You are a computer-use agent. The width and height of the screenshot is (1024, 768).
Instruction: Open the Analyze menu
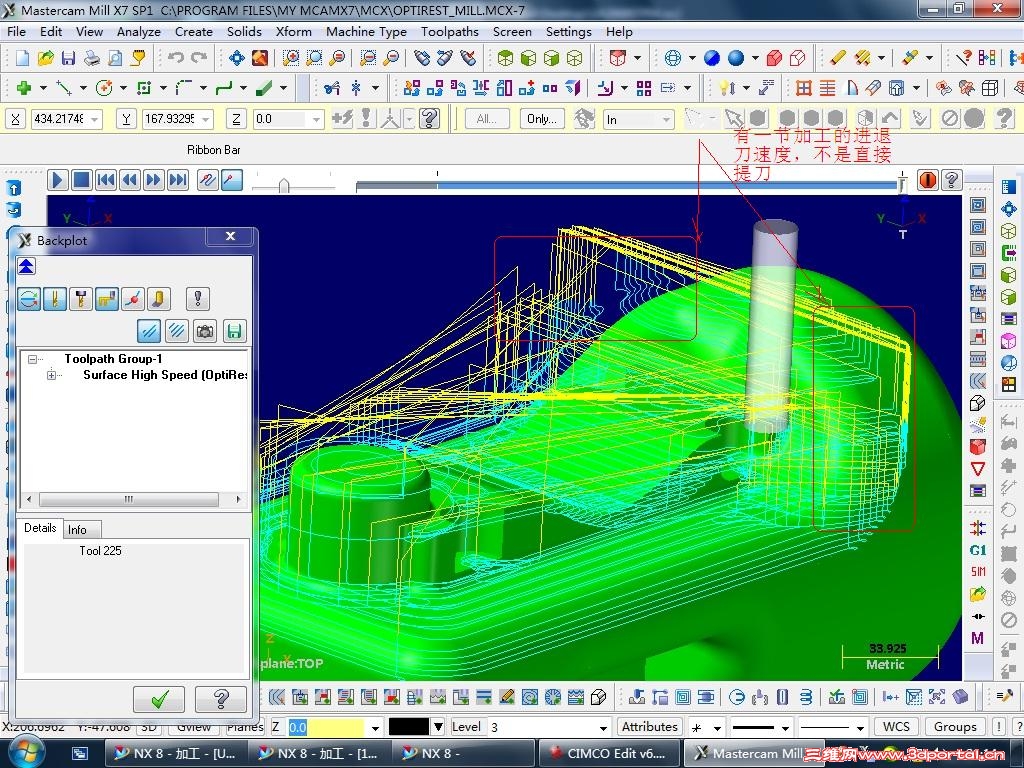(x=138, y=31)
